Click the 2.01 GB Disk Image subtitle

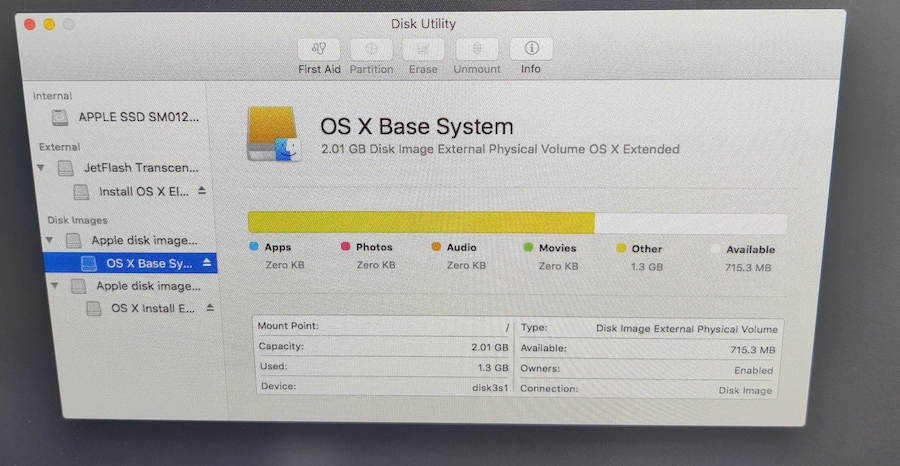click(x=499, y=149)
